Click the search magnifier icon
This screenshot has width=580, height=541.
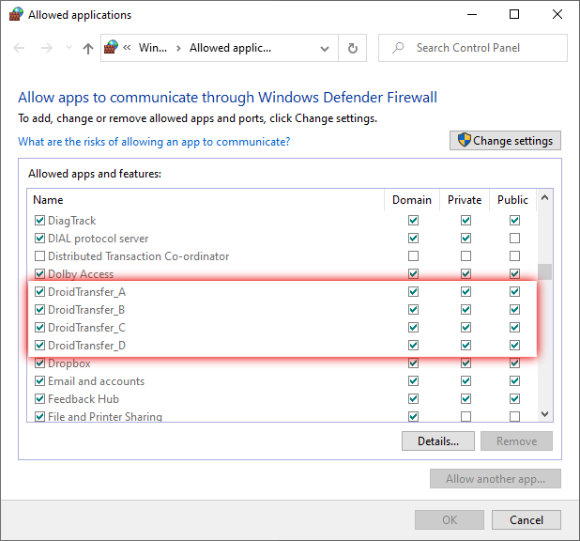coord(398,48)
